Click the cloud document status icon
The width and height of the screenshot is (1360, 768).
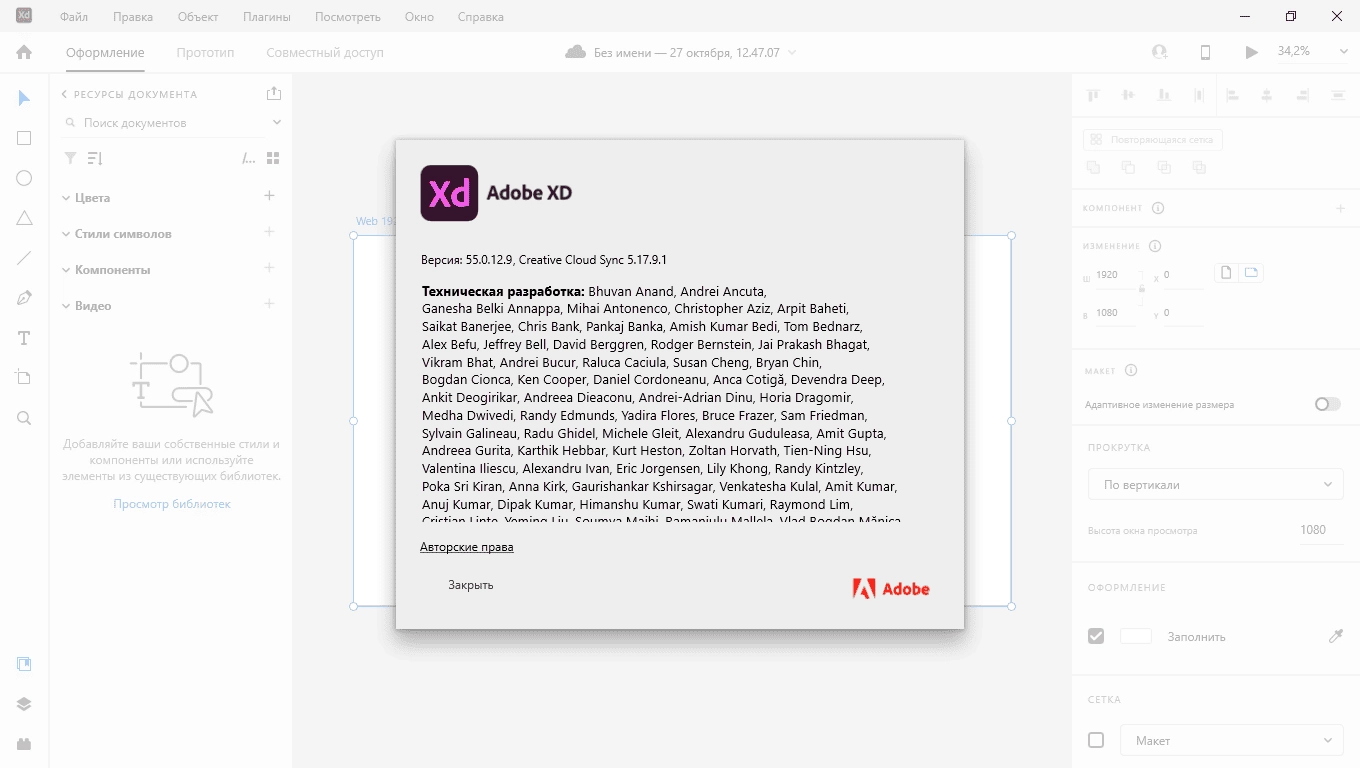(x=575, y=52)
